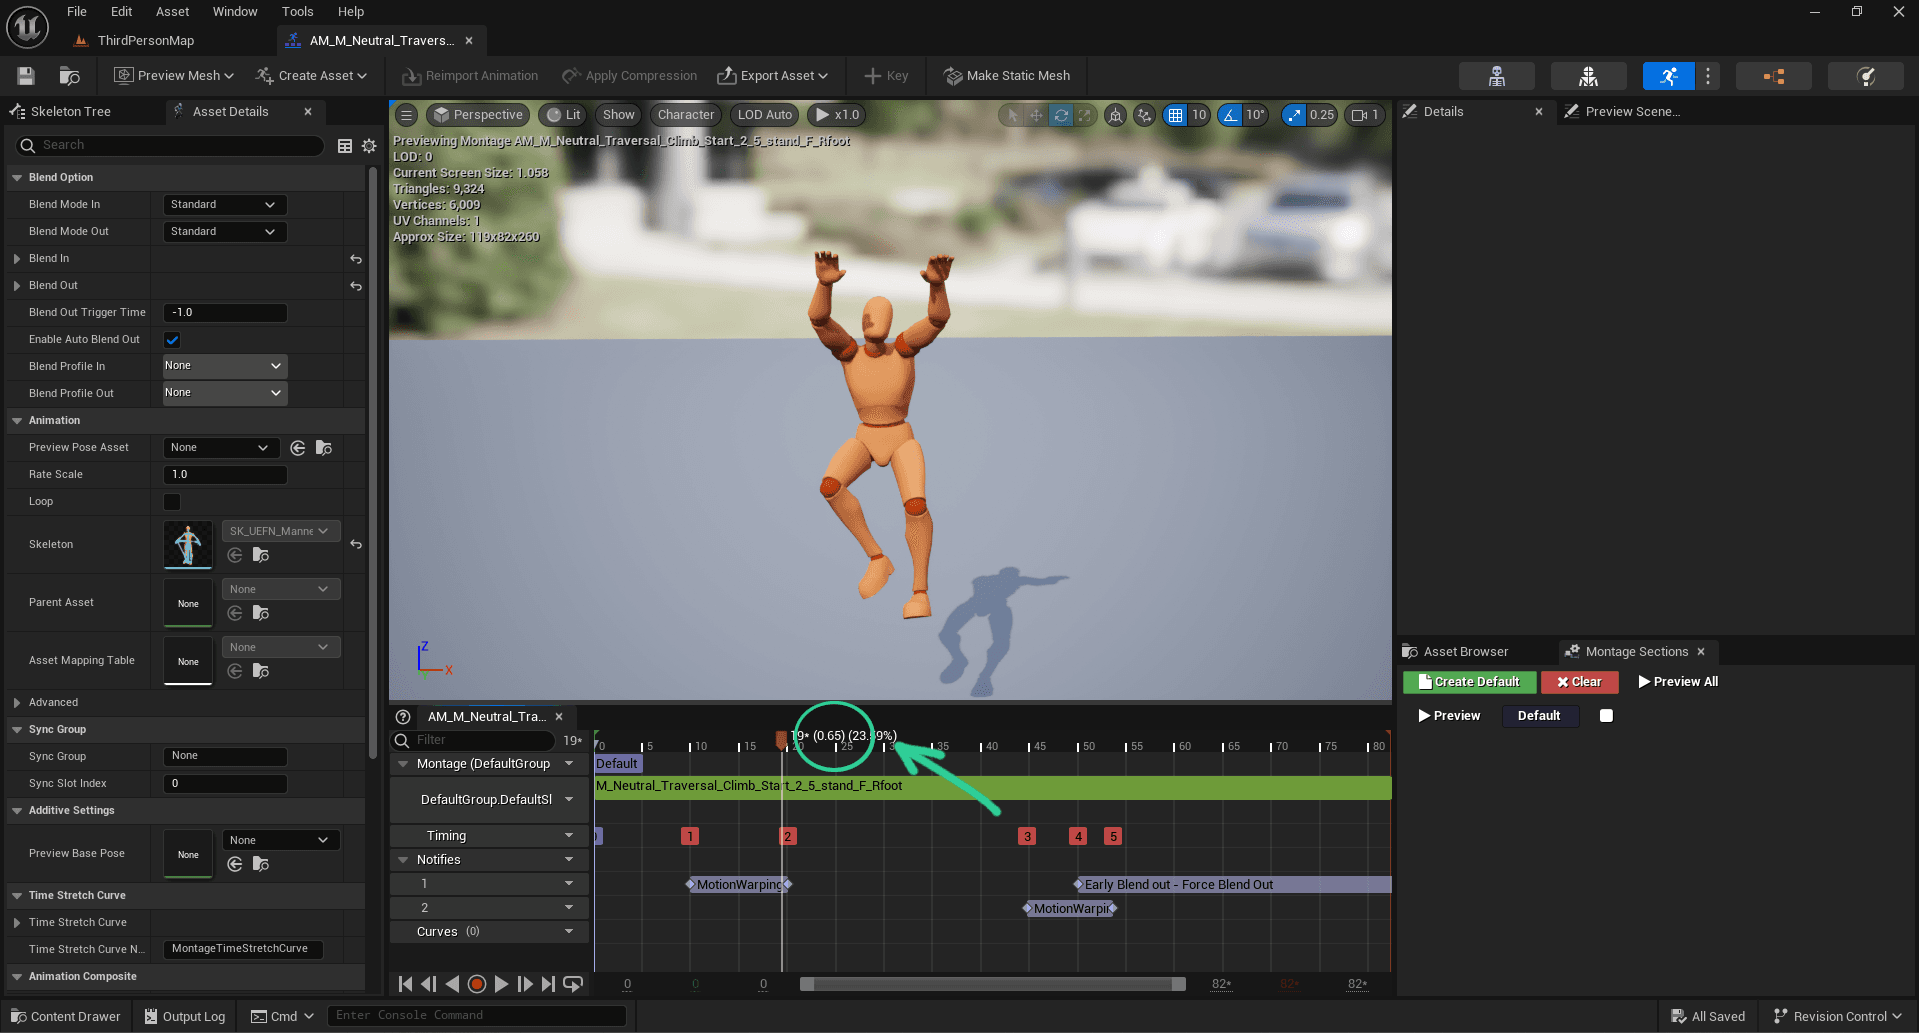Collapse the Sync Group section
The image size is (1919, 1033).
click(17, 730)
